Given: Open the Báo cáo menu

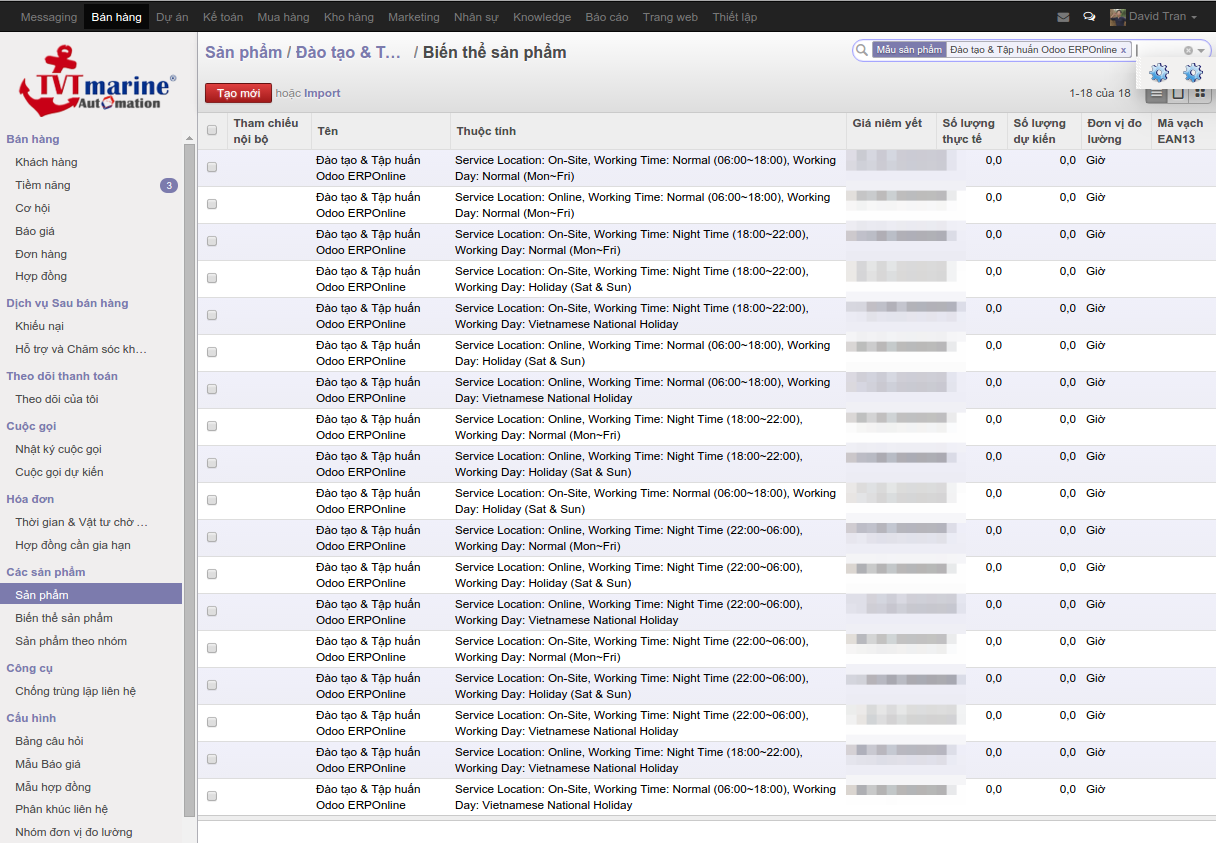Looking at the screenshot, I should (607, 17).
